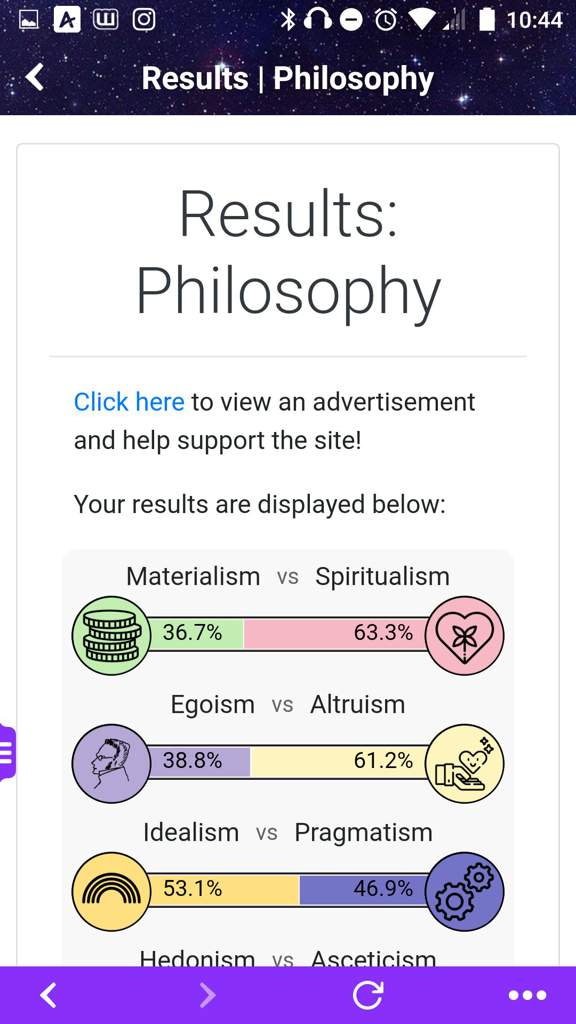Tap the Instagram icon in status bar
The image size is (576, 1024).
click(144, 20)
